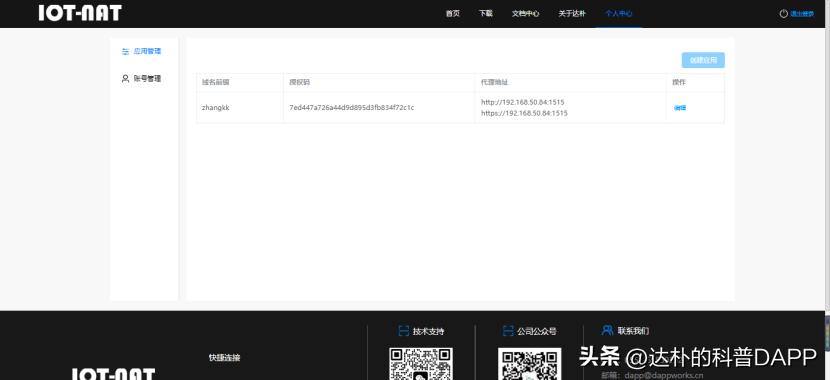Click the 代理地址 column header
Image resolution: width=830 pixels, height=380 pixels.
(495, 82)
